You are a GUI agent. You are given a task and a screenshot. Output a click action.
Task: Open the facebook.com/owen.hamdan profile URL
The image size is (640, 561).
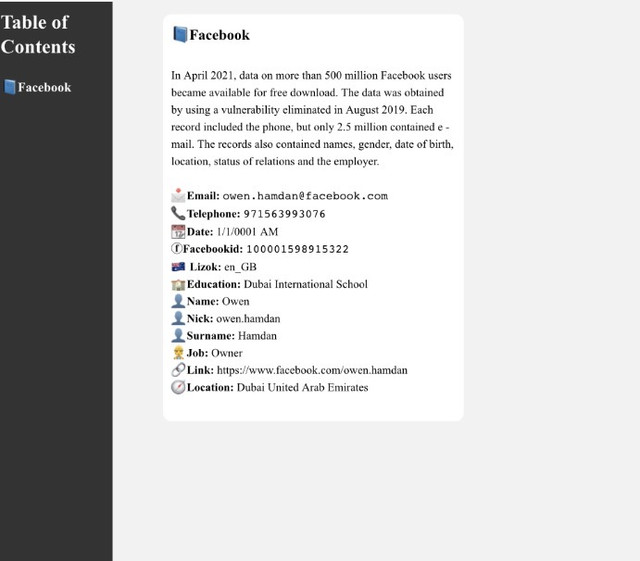point(312,370)
